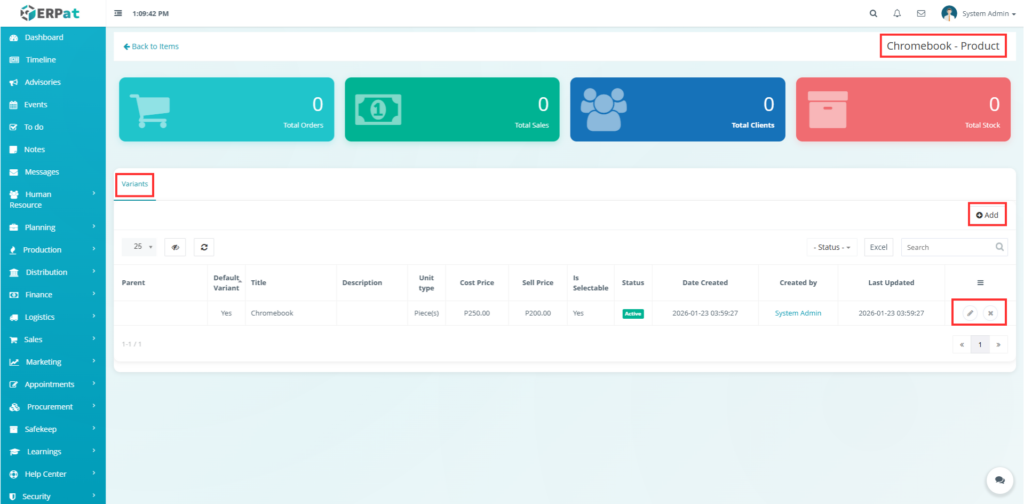Edit the Chromebook variant row

[x=969, y=313]
